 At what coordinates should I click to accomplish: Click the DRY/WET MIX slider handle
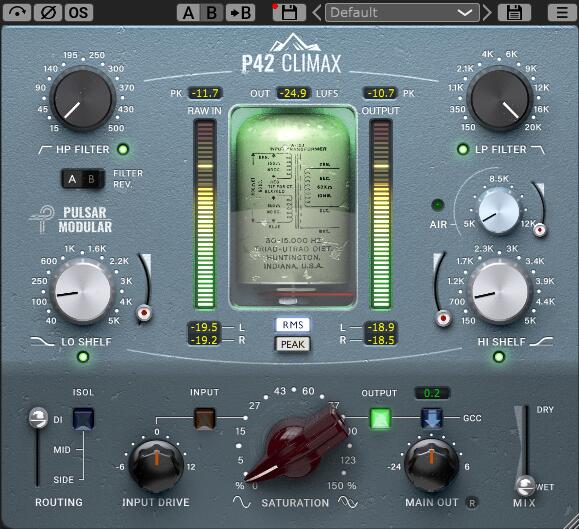click(524, 485)
